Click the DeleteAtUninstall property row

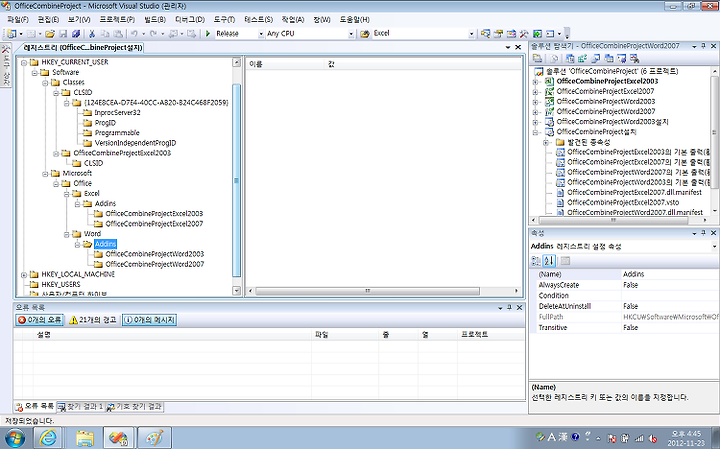click(x=624, y=306)
